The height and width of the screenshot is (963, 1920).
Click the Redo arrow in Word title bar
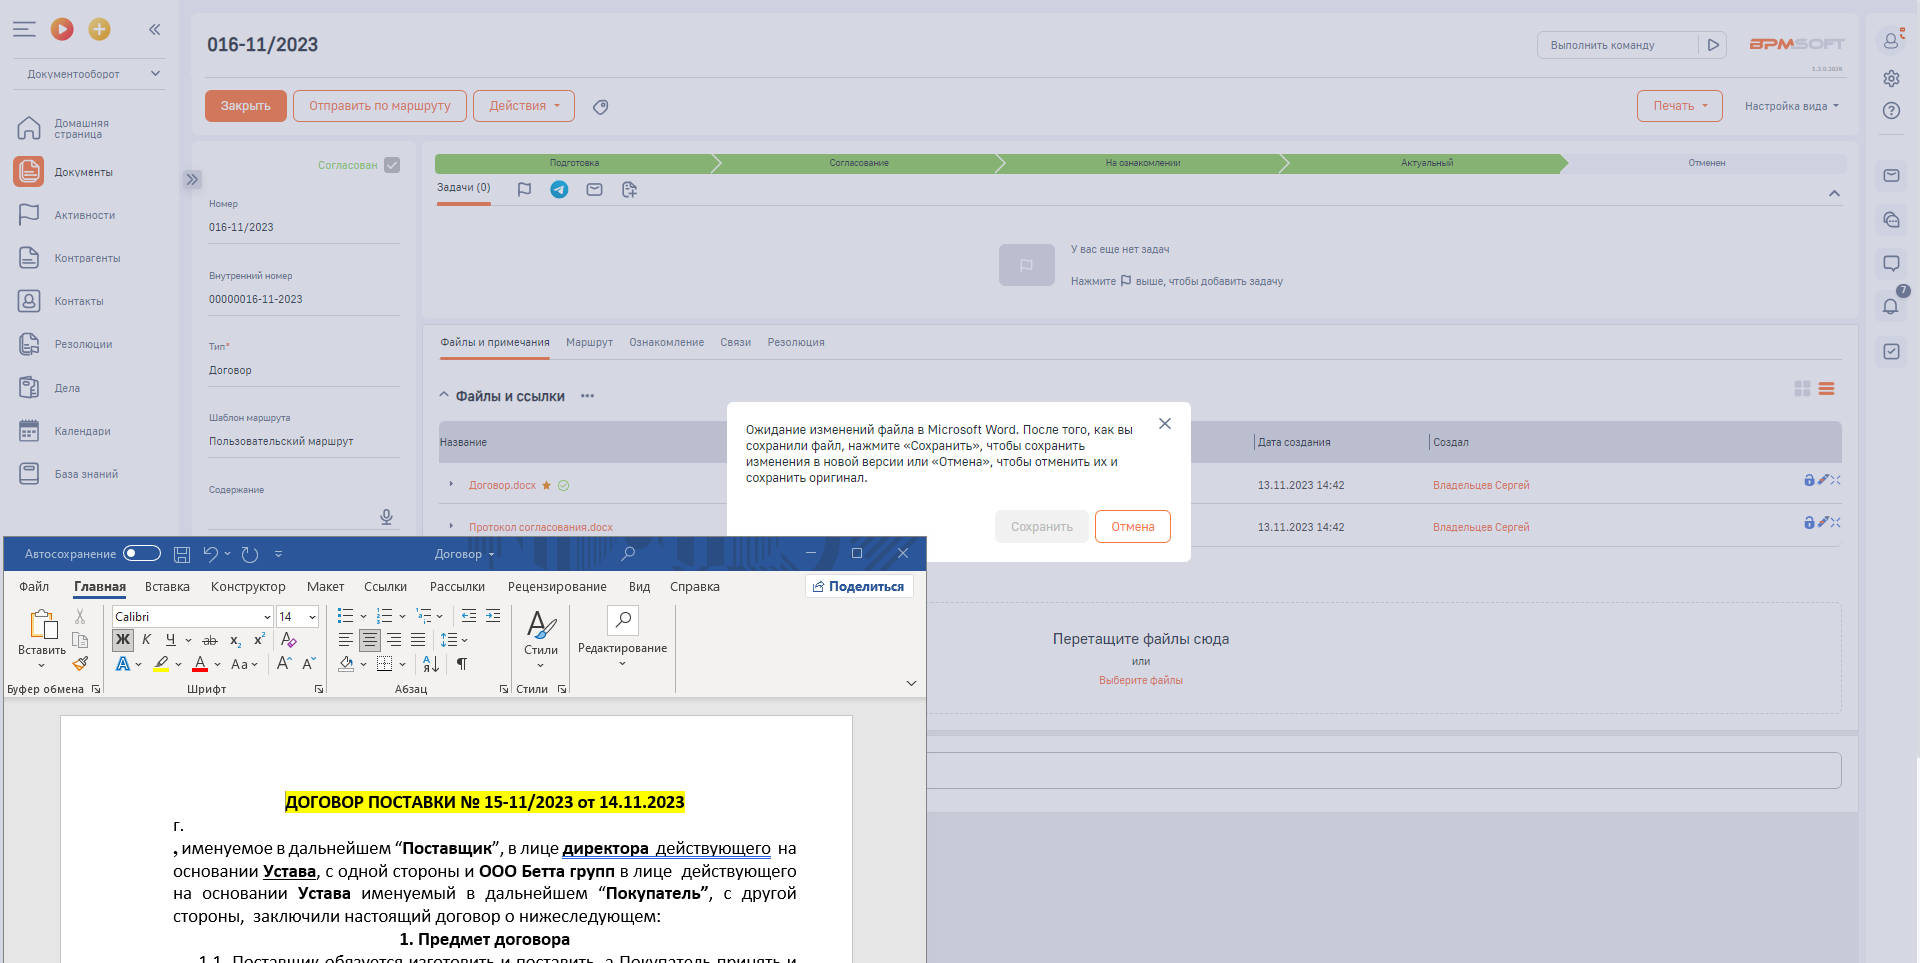click(250, 554)
